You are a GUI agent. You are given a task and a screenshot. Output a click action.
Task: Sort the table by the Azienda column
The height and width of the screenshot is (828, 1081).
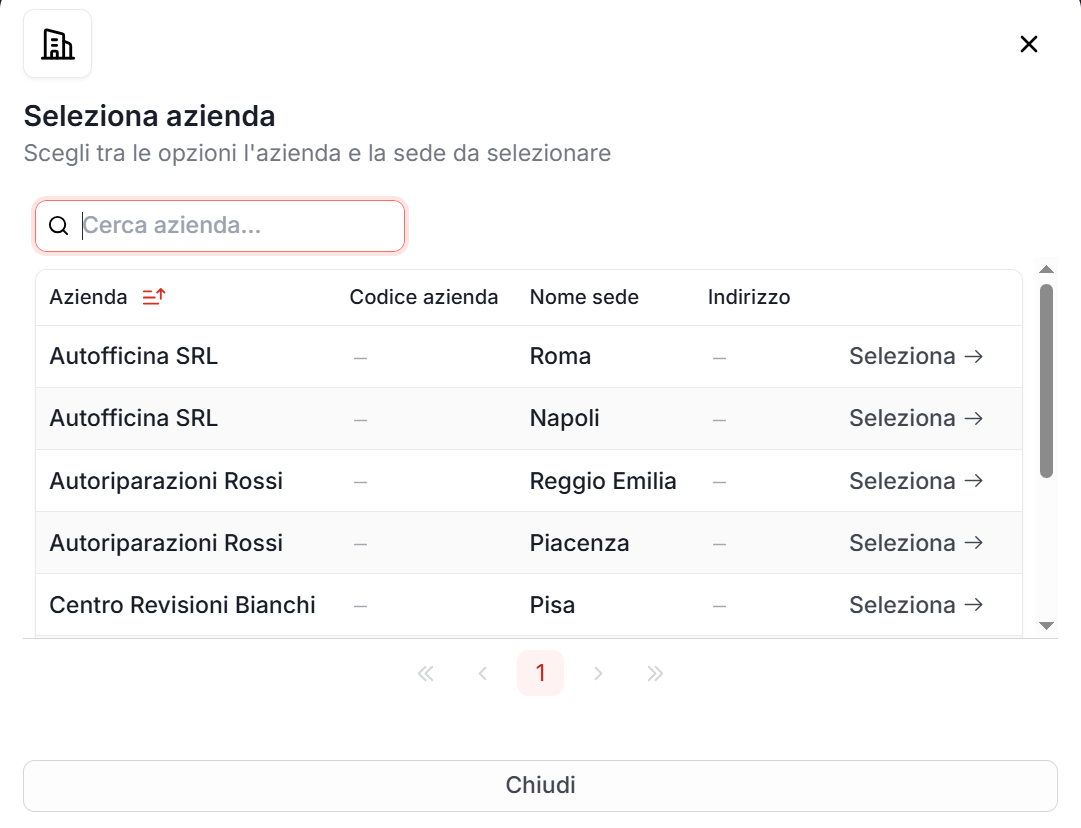[88, 297]
